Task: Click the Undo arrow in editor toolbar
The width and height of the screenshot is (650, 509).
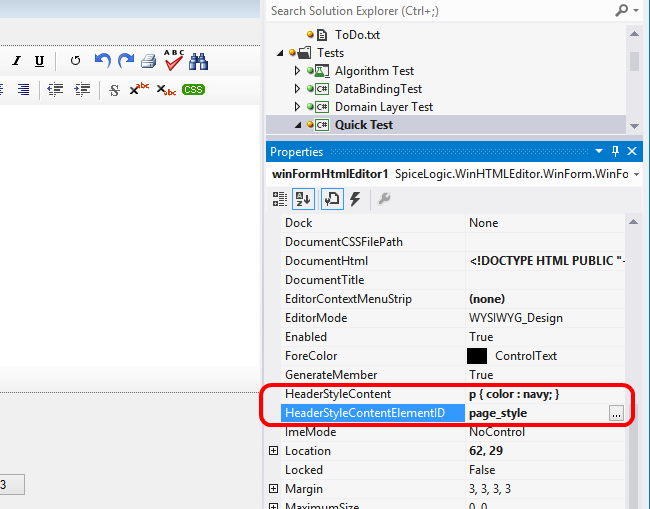Action: 102,61
